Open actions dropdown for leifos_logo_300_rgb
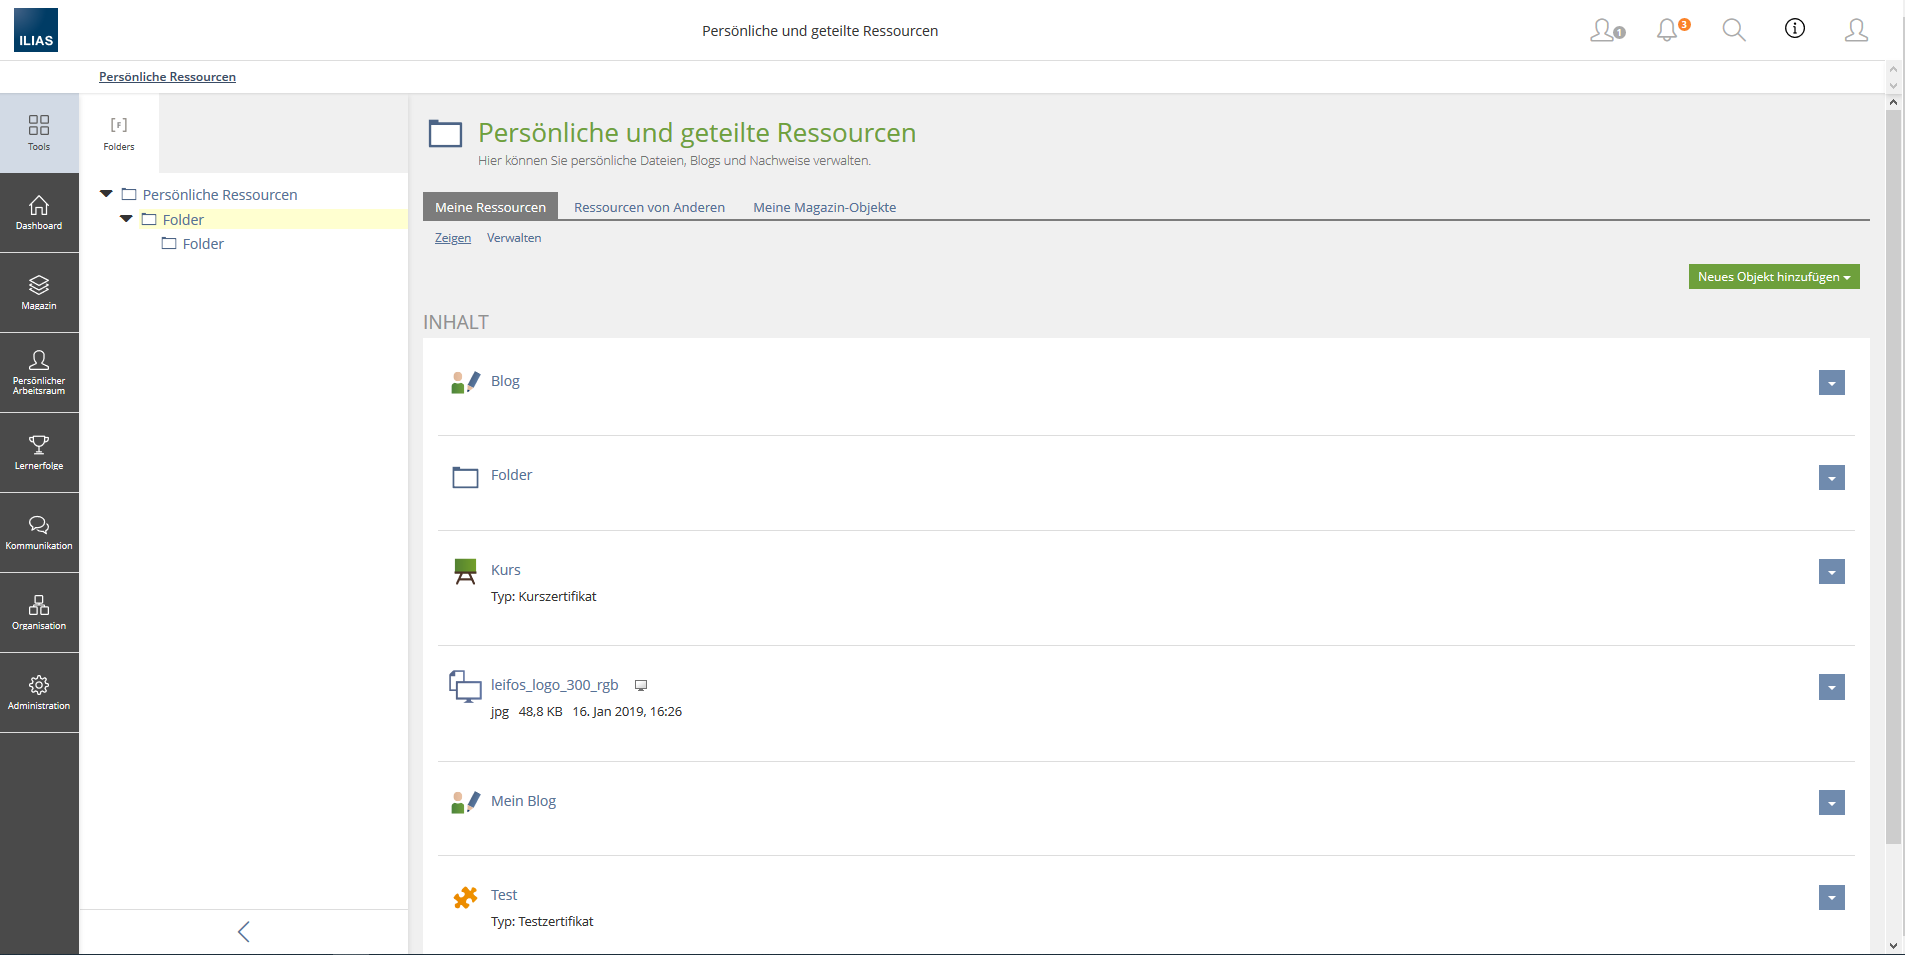Viewport: 1905px width, 955px height. pyautogui.click(x=1832, y=687)
